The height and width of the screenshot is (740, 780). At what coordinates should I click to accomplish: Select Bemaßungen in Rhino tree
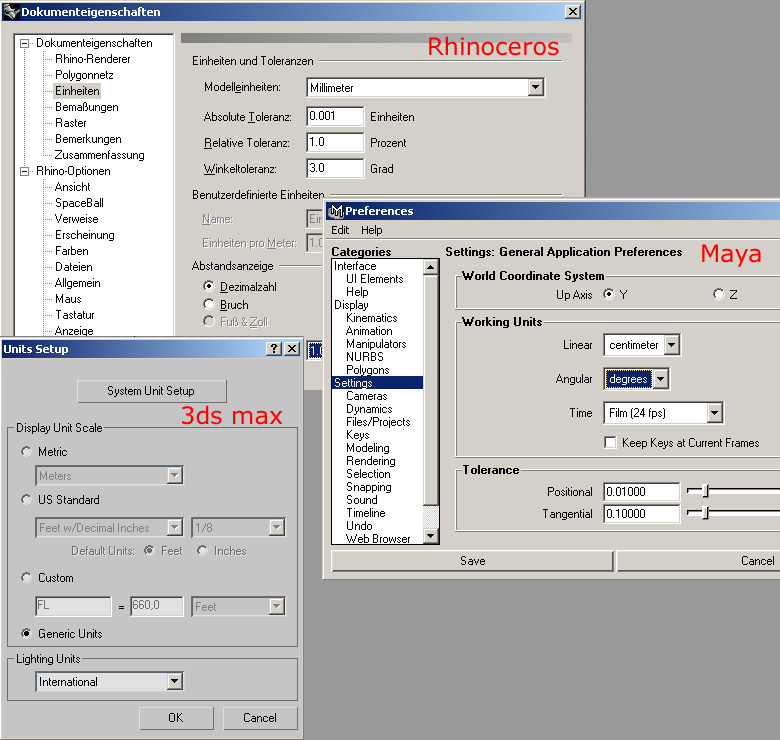[x=87, y=107]
